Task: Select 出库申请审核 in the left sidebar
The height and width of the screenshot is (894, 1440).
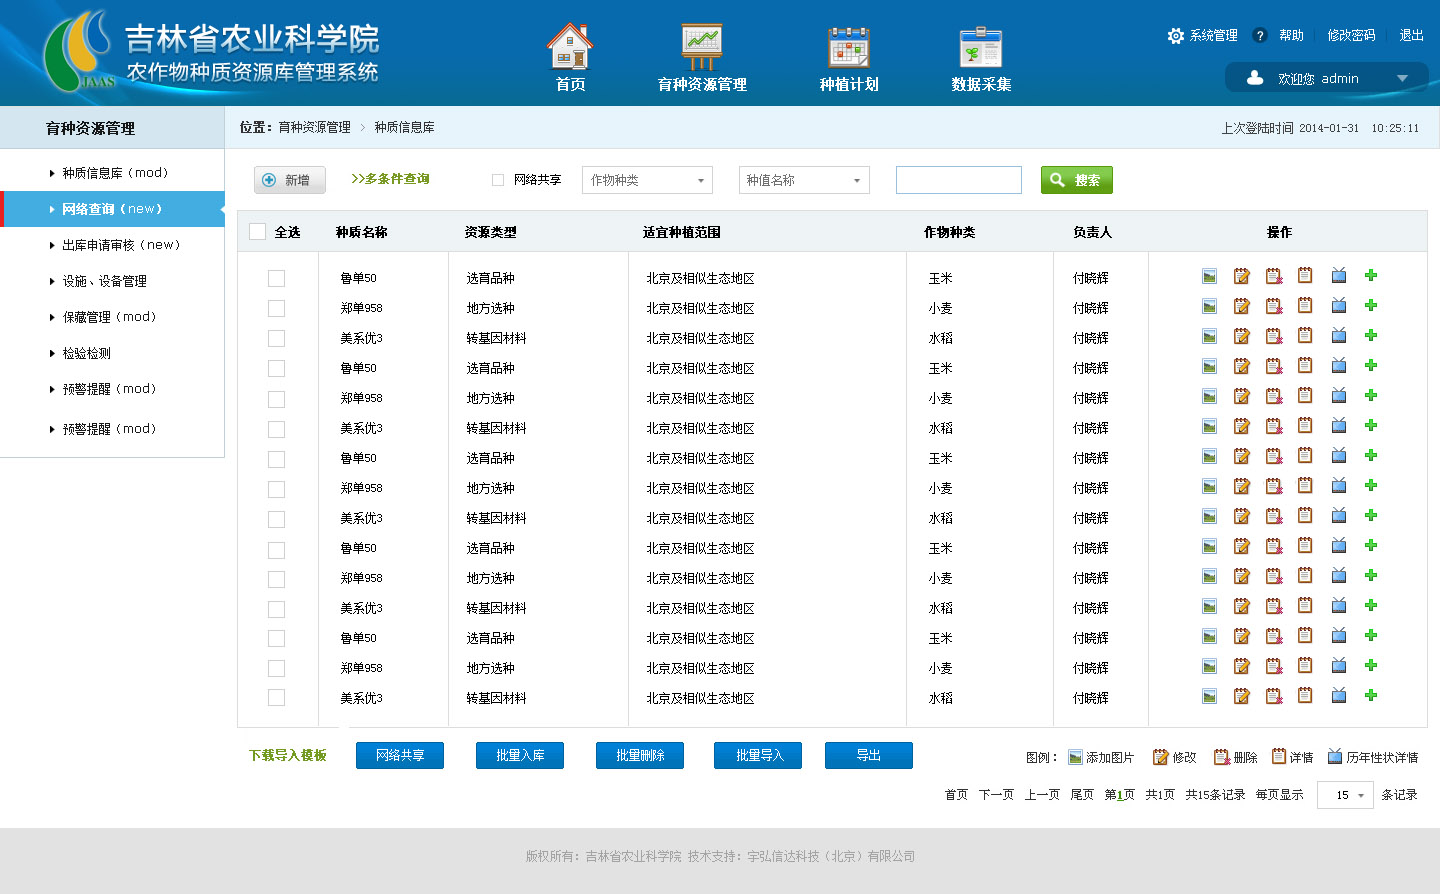Action: coord(120,245)
